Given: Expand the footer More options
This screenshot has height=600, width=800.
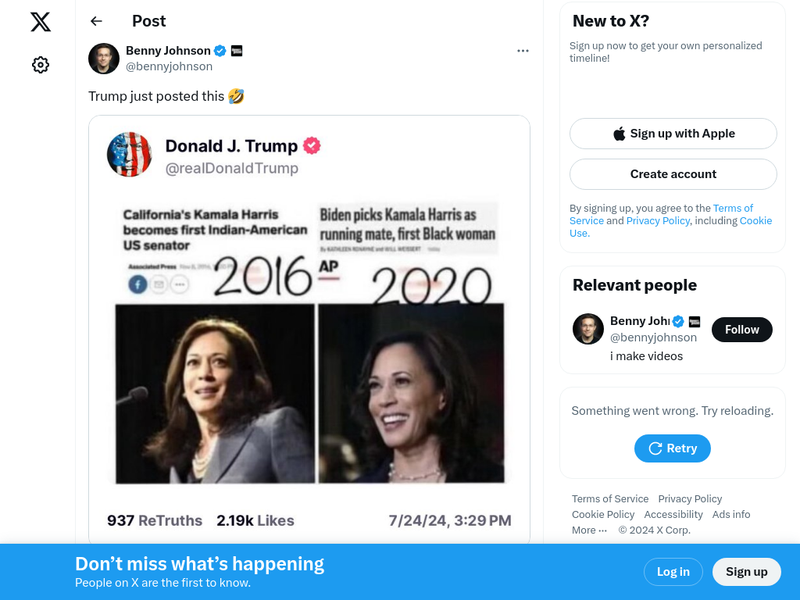Looking at the screenshot, I should click(589, 530).
